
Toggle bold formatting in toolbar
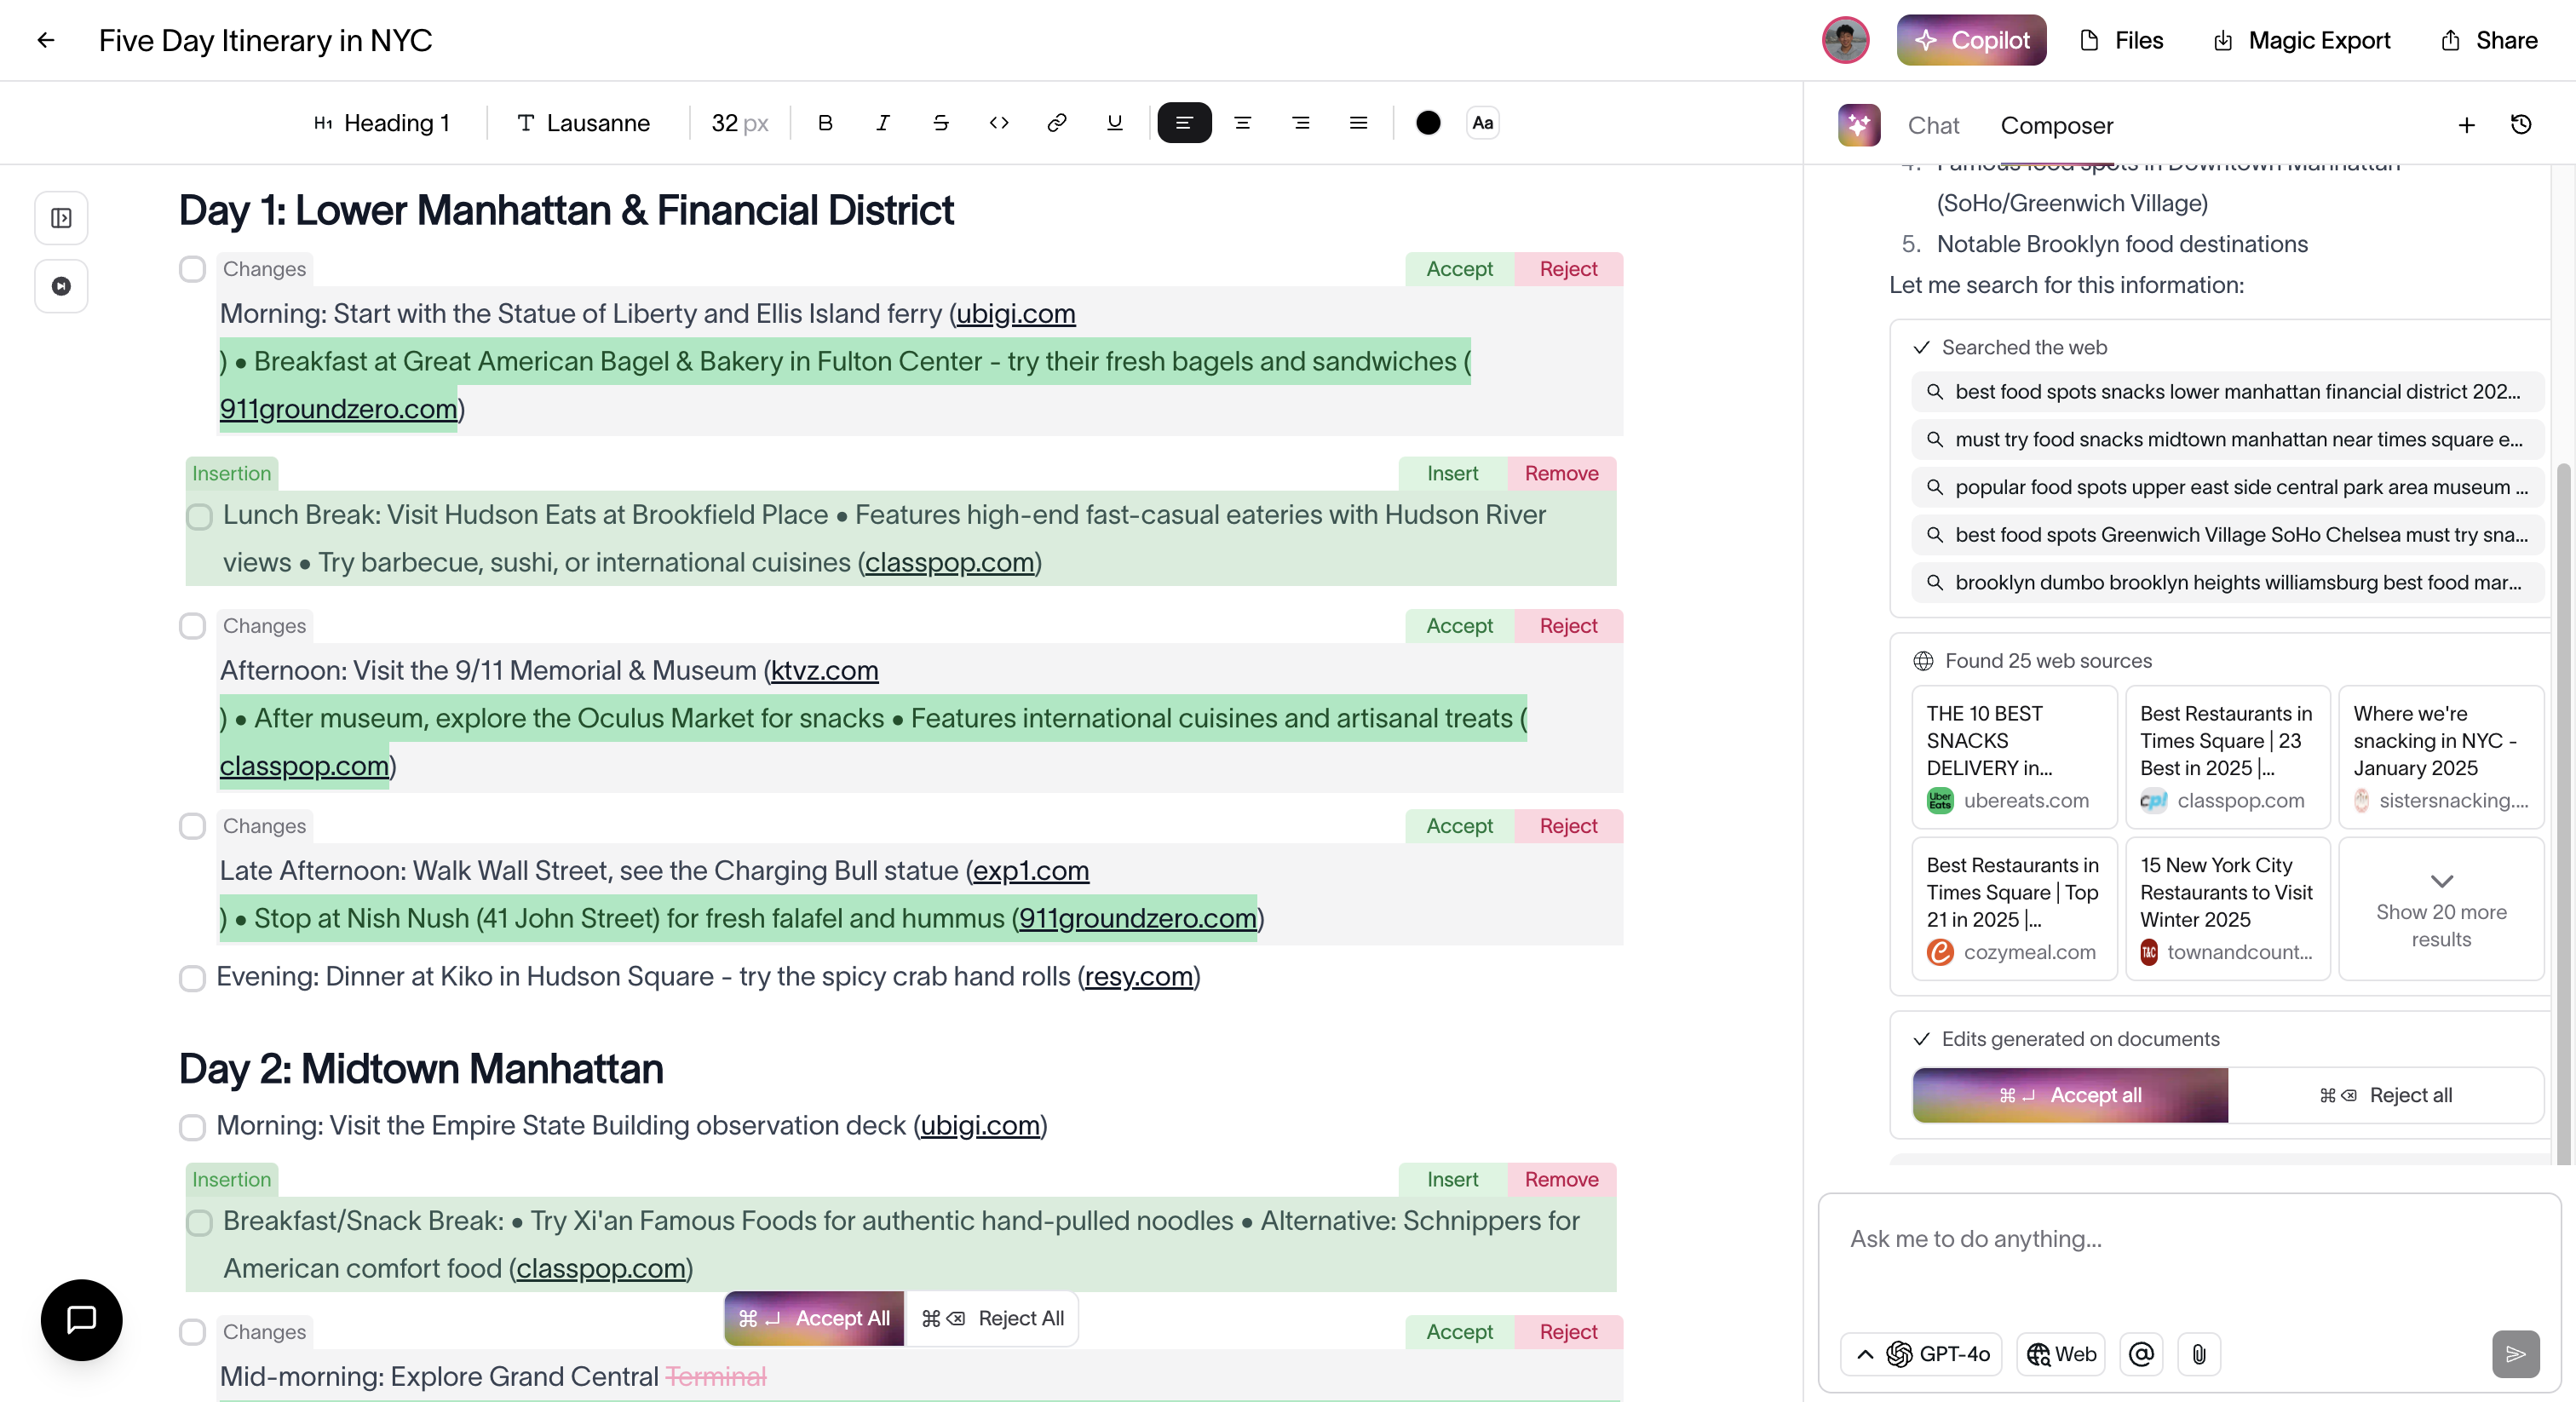coord(825,123)
